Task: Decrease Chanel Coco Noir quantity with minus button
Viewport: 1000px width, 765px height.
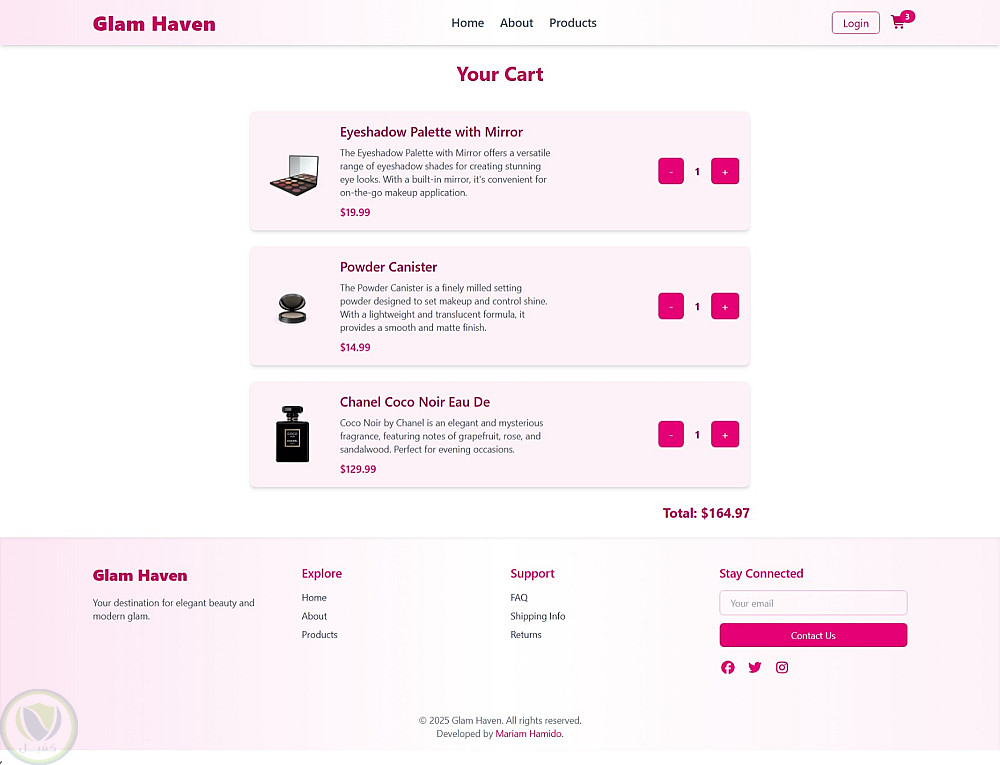Action: [671, 434]
